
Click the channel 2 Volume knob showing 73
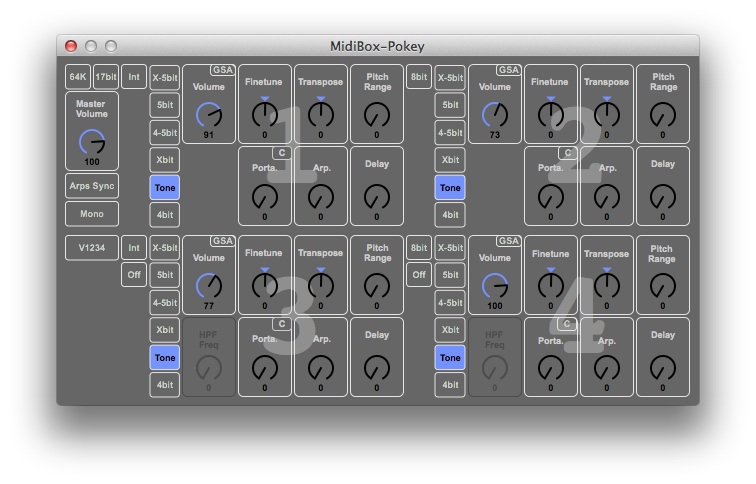click(495, 115)
